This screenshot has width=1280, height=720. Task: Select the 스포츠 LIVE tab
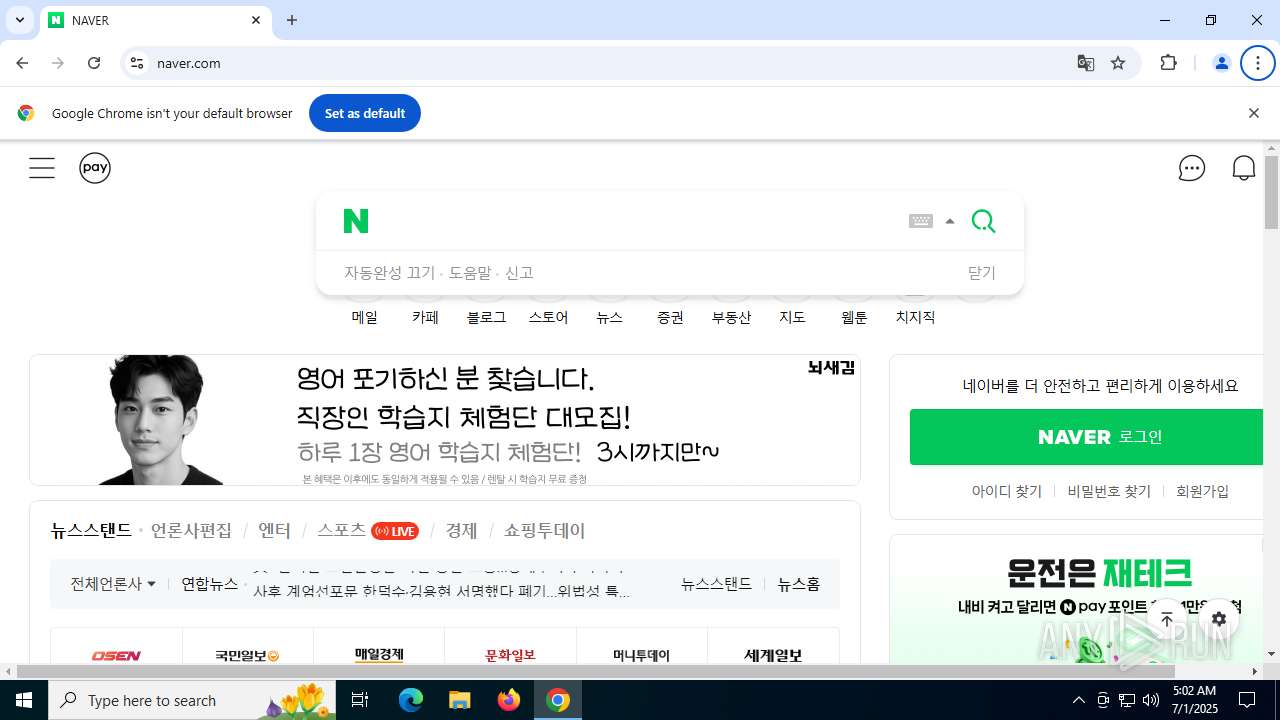click(x=367, y=530)
